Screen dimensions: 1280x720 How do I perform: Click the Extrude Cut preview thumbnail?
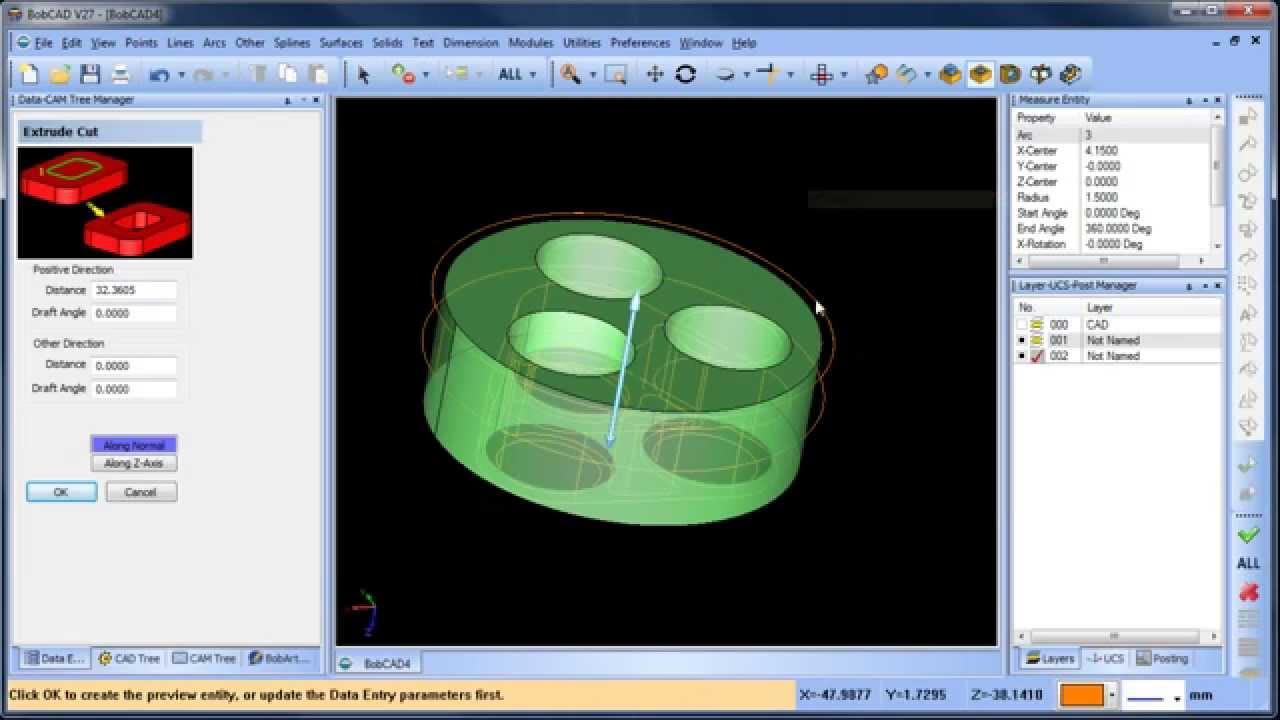(105, 203)
